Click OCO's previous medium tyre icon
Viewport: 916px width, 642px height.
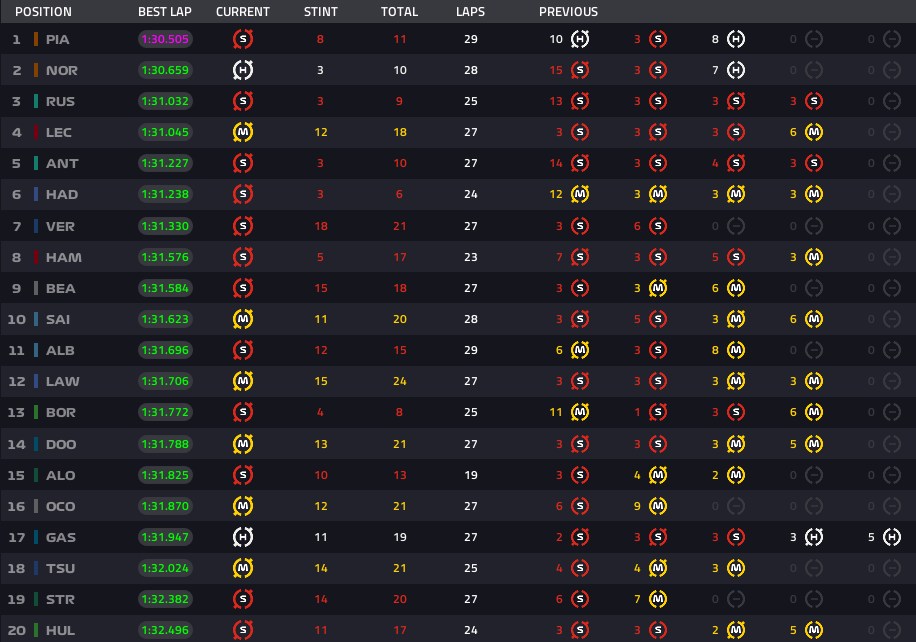tap(658, 506)
